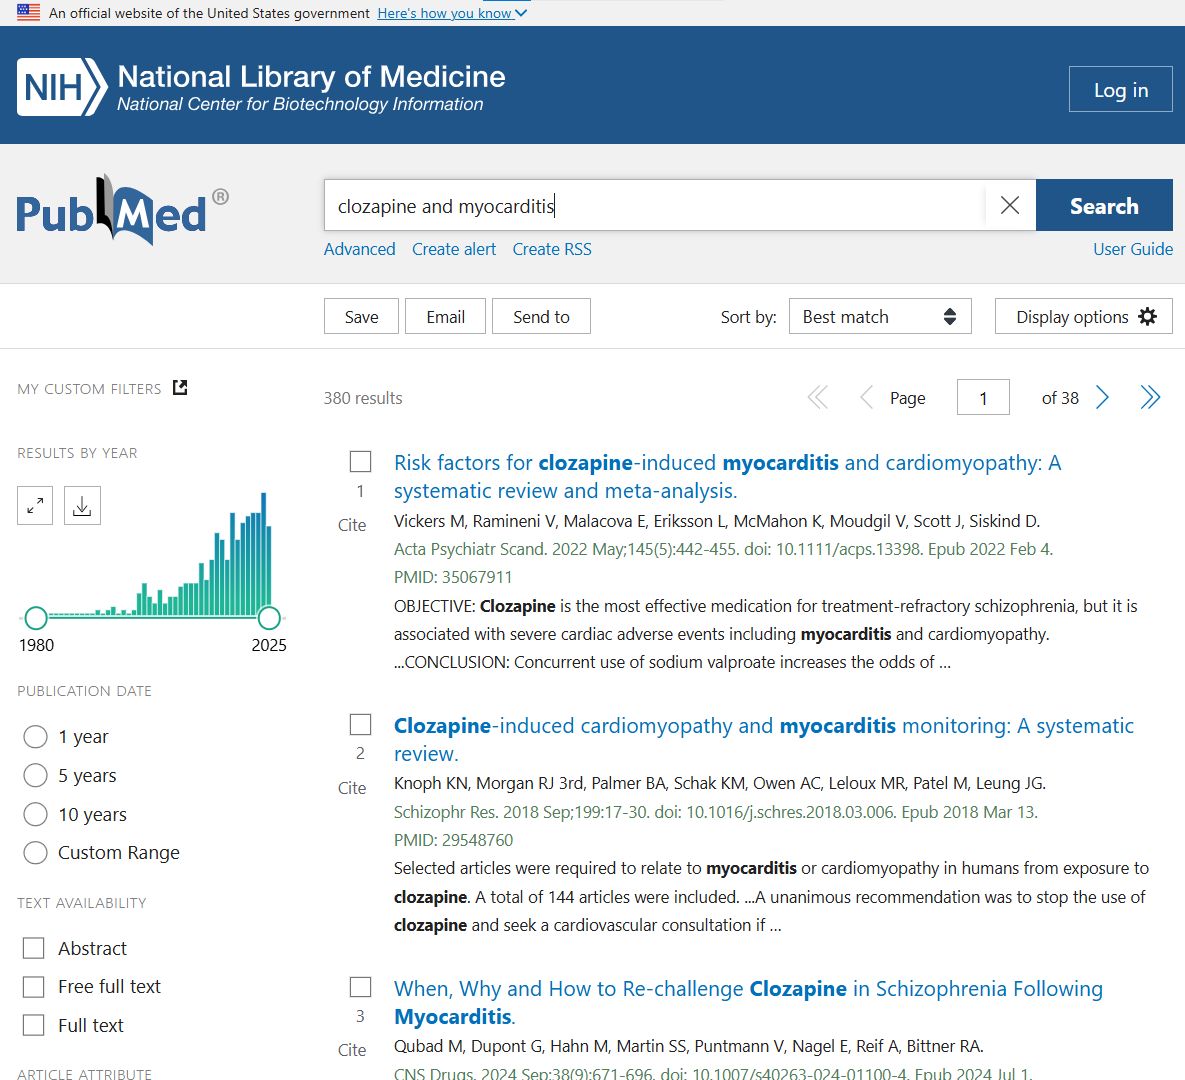Open the Send to menu
Image resolution: width=1185 pixels, height=1080 pixels.
[541, 316]
